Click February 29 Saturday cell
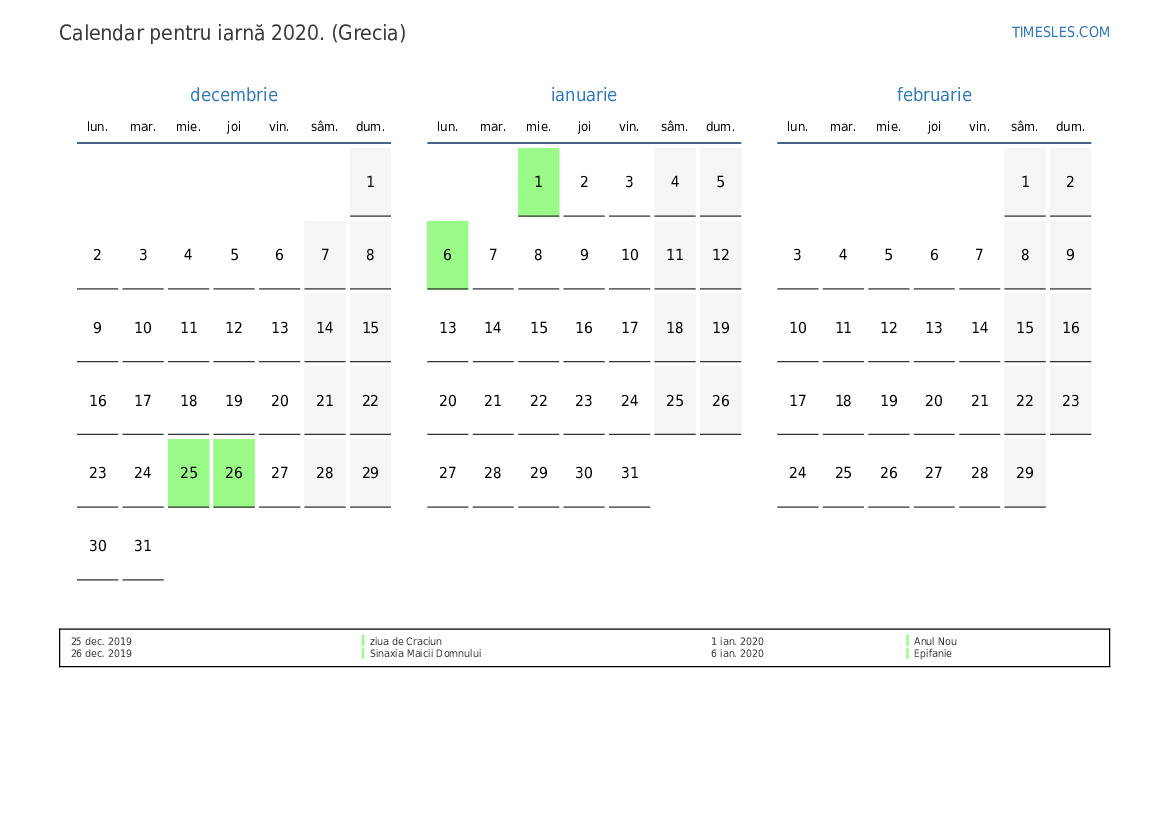Image resolution: width=1169 pixels, height=827 pixels. (1025, 474)
